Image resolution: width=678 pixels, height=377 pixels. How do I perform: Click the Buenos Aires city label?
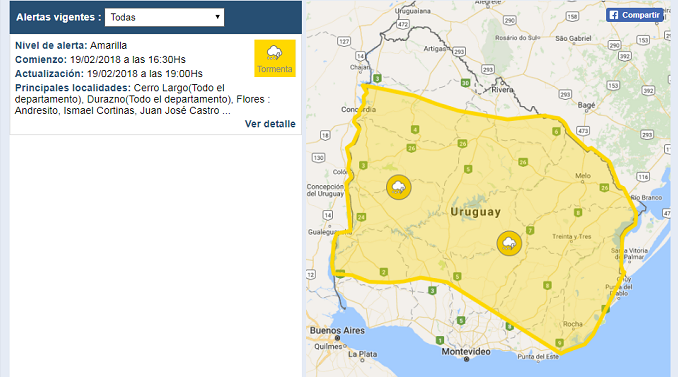tap(337, 331)
